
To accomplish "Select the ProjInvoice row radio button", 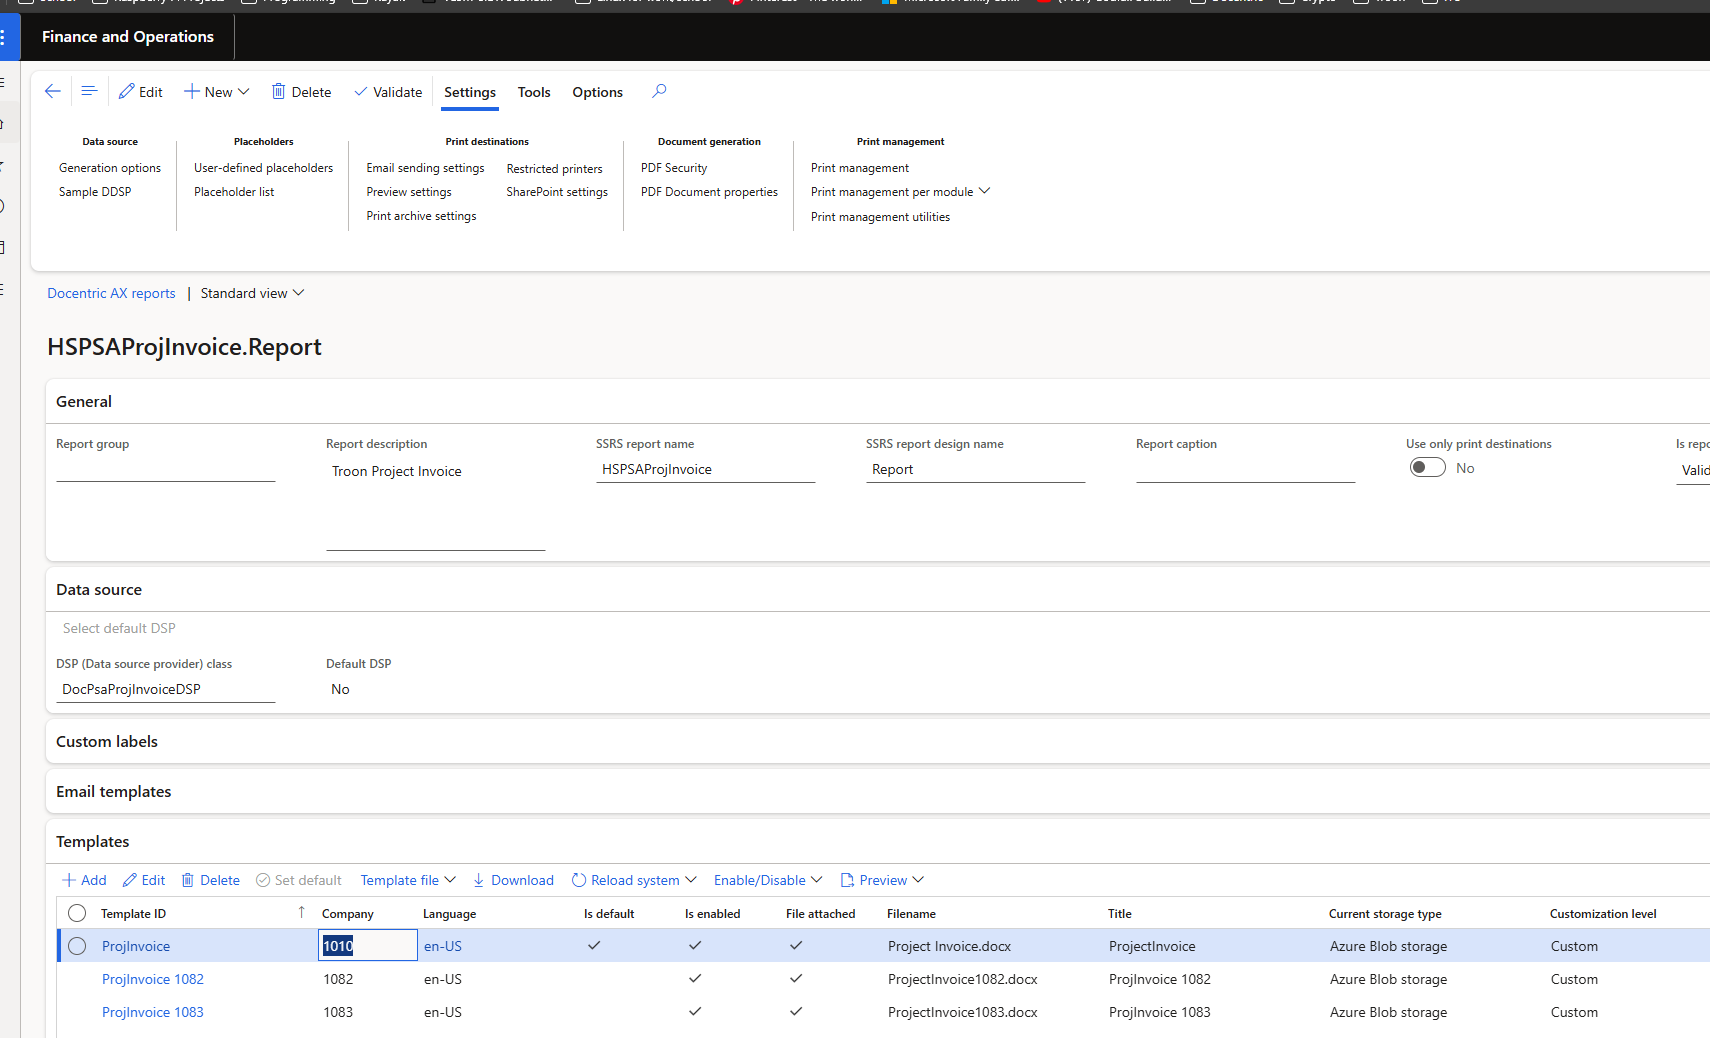I will click(x=77, y=946).
